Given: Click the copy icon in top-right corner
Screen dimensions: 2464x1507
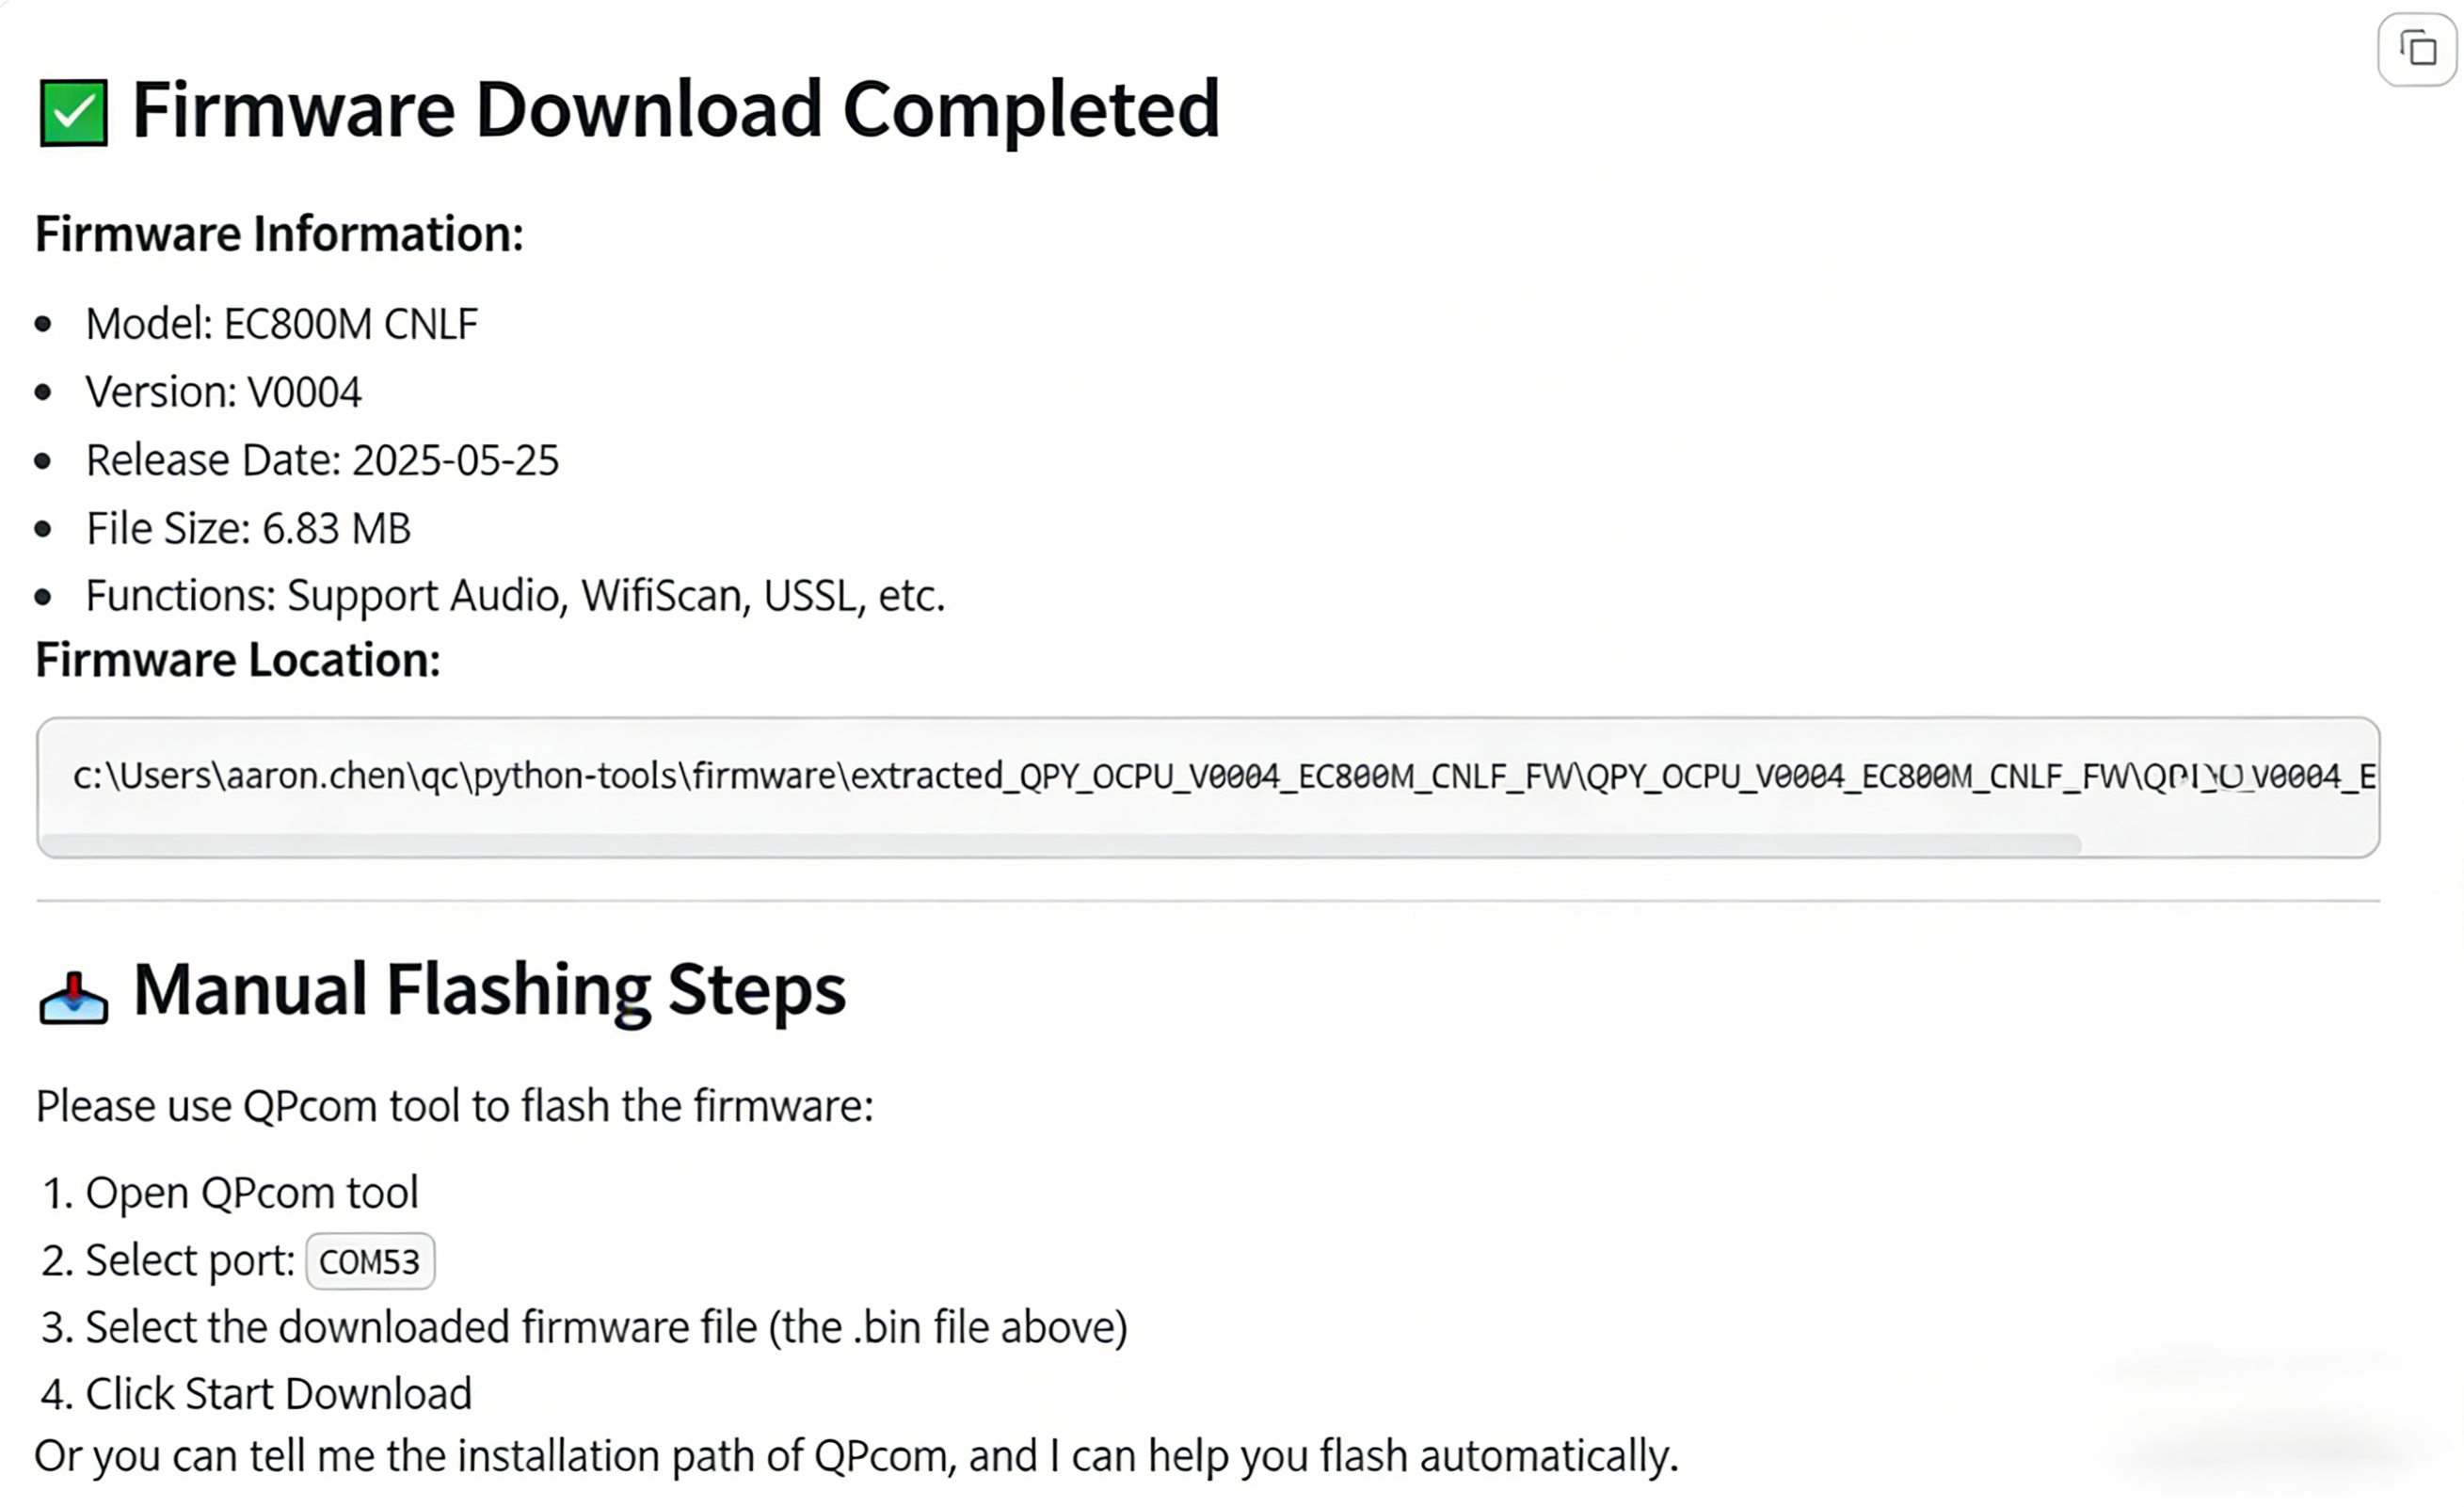Looking at the screenshot, I should click(x=2418, y=49).
